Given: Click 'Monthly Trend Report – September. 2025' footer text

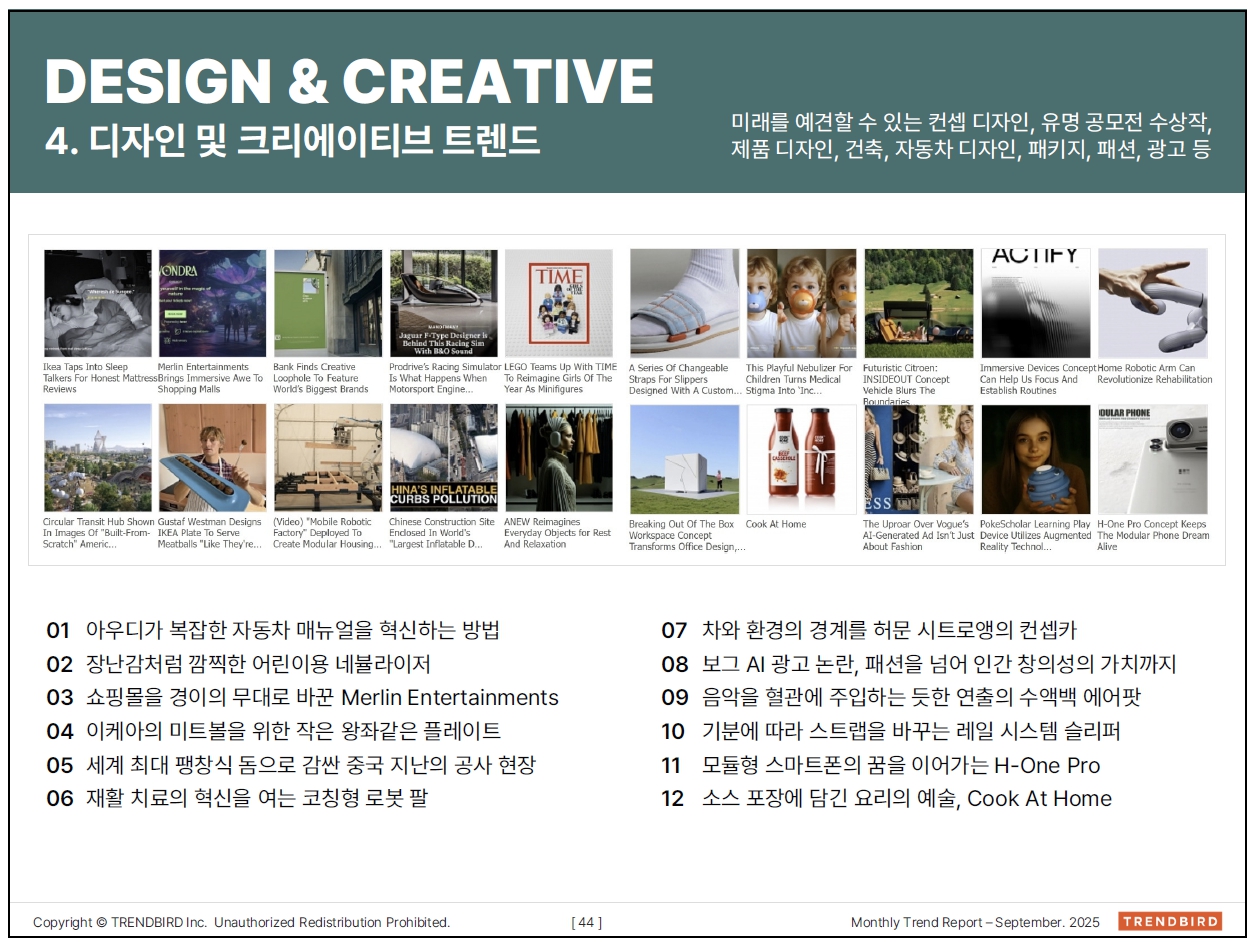Looking at the screenshot, I should (x=975, y=922).
